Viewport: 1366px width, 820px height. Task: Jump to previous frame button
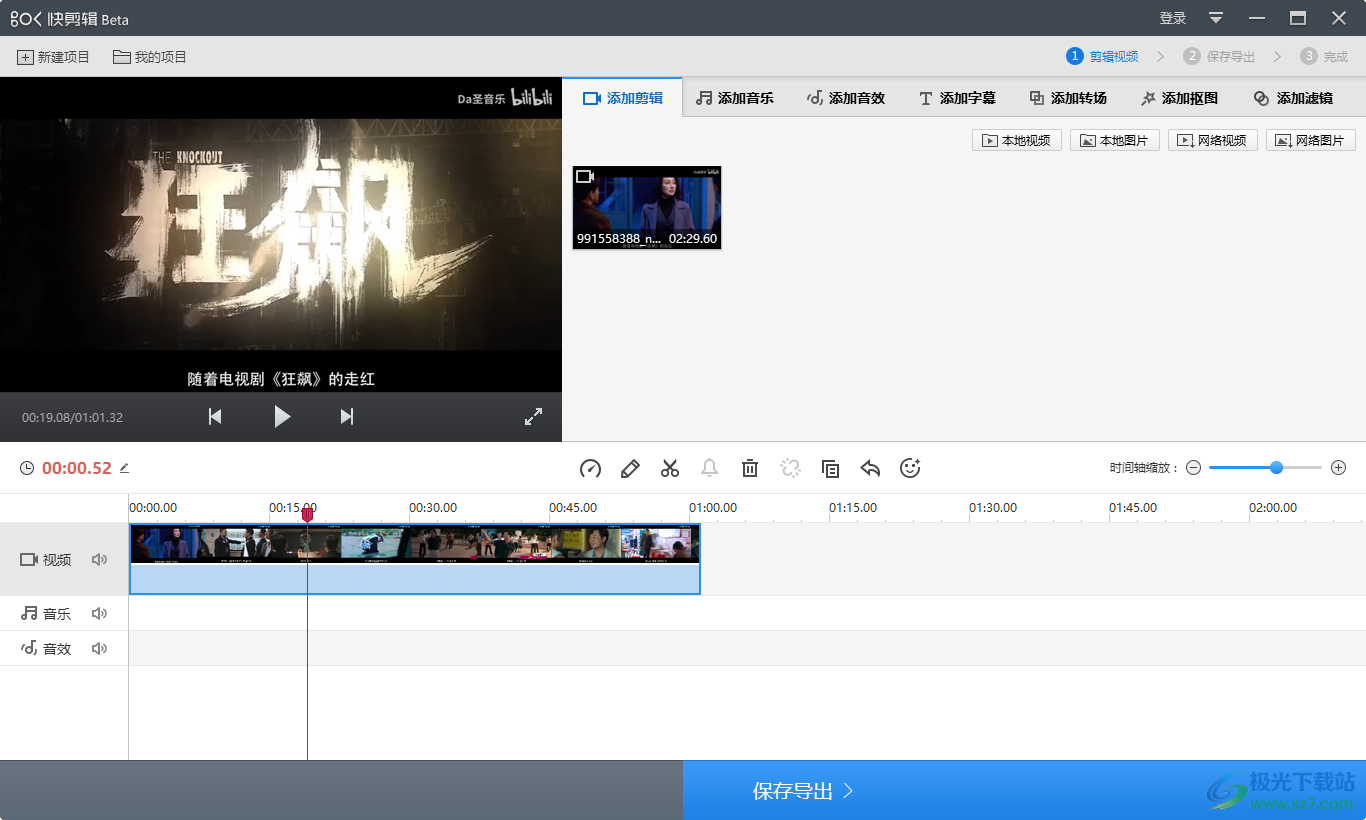pyautogui.click(x=215, y=417)
